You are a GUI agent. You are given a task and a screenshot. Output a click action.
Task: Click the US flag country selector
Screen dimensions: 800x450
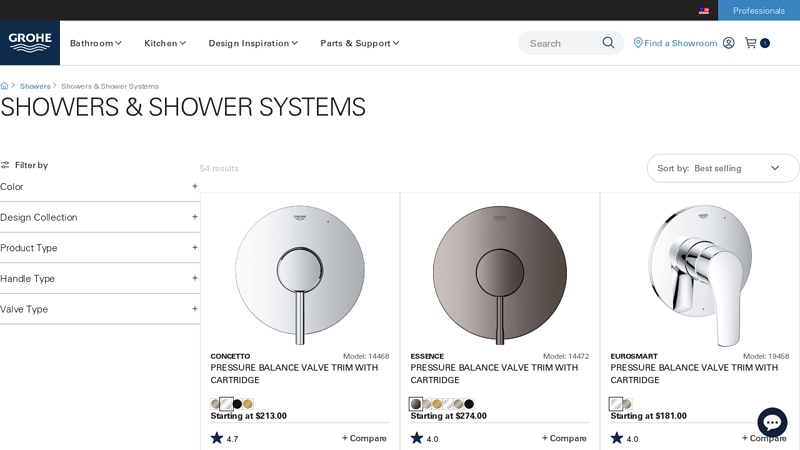pos(704,11)
